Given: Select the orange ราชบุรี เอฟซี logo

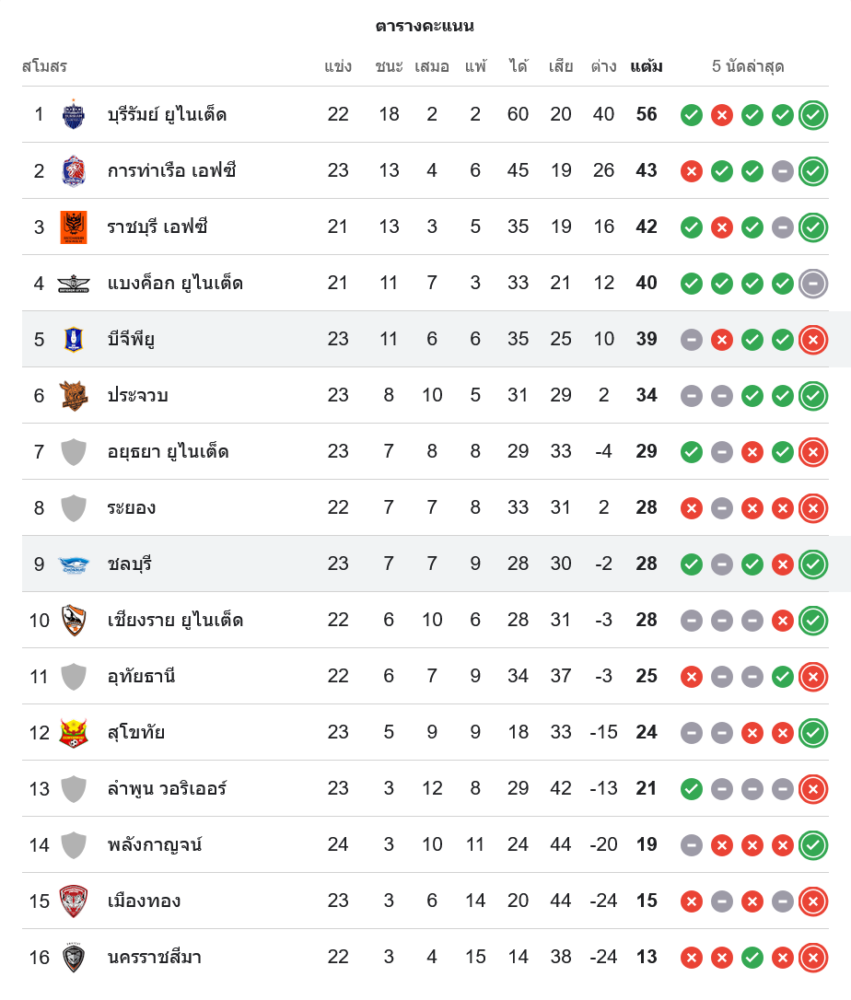Looking at the screenshot, I should point(74,227).
